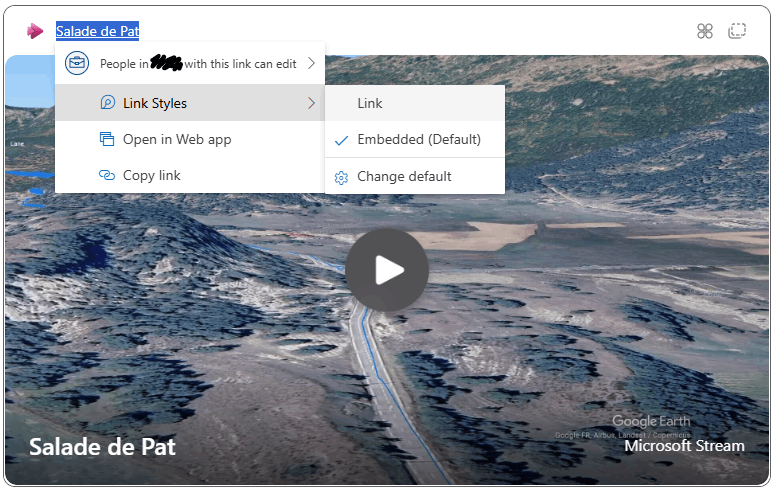Click the checkmark next to Embedded (Default)

click(341, 140)
